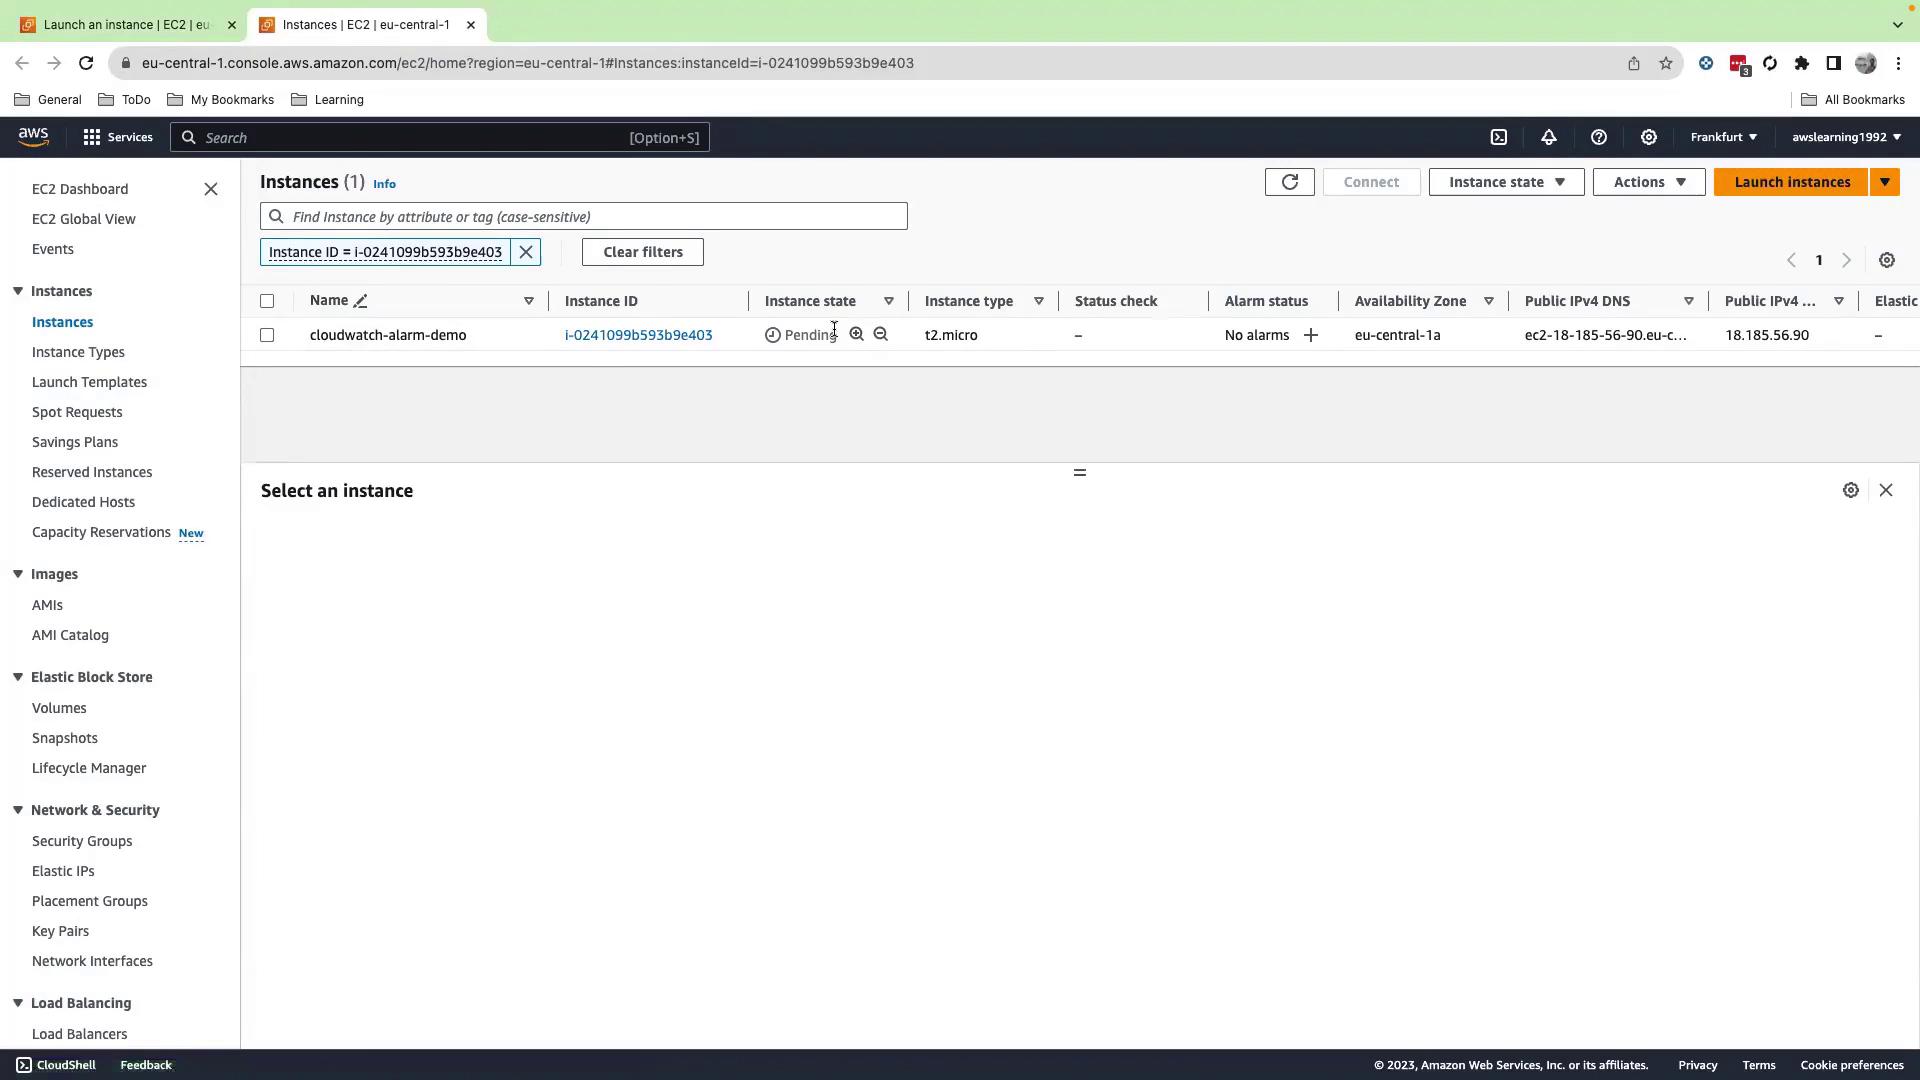Click the Clear filters button
Viewport: 1920px width, 1080px height.
coord(642,252)
